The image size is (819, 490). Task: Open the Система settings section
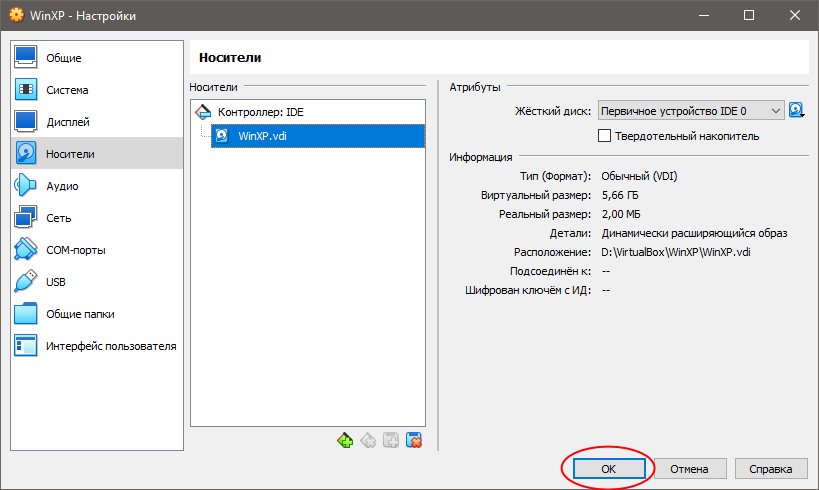tap(97, 90)
